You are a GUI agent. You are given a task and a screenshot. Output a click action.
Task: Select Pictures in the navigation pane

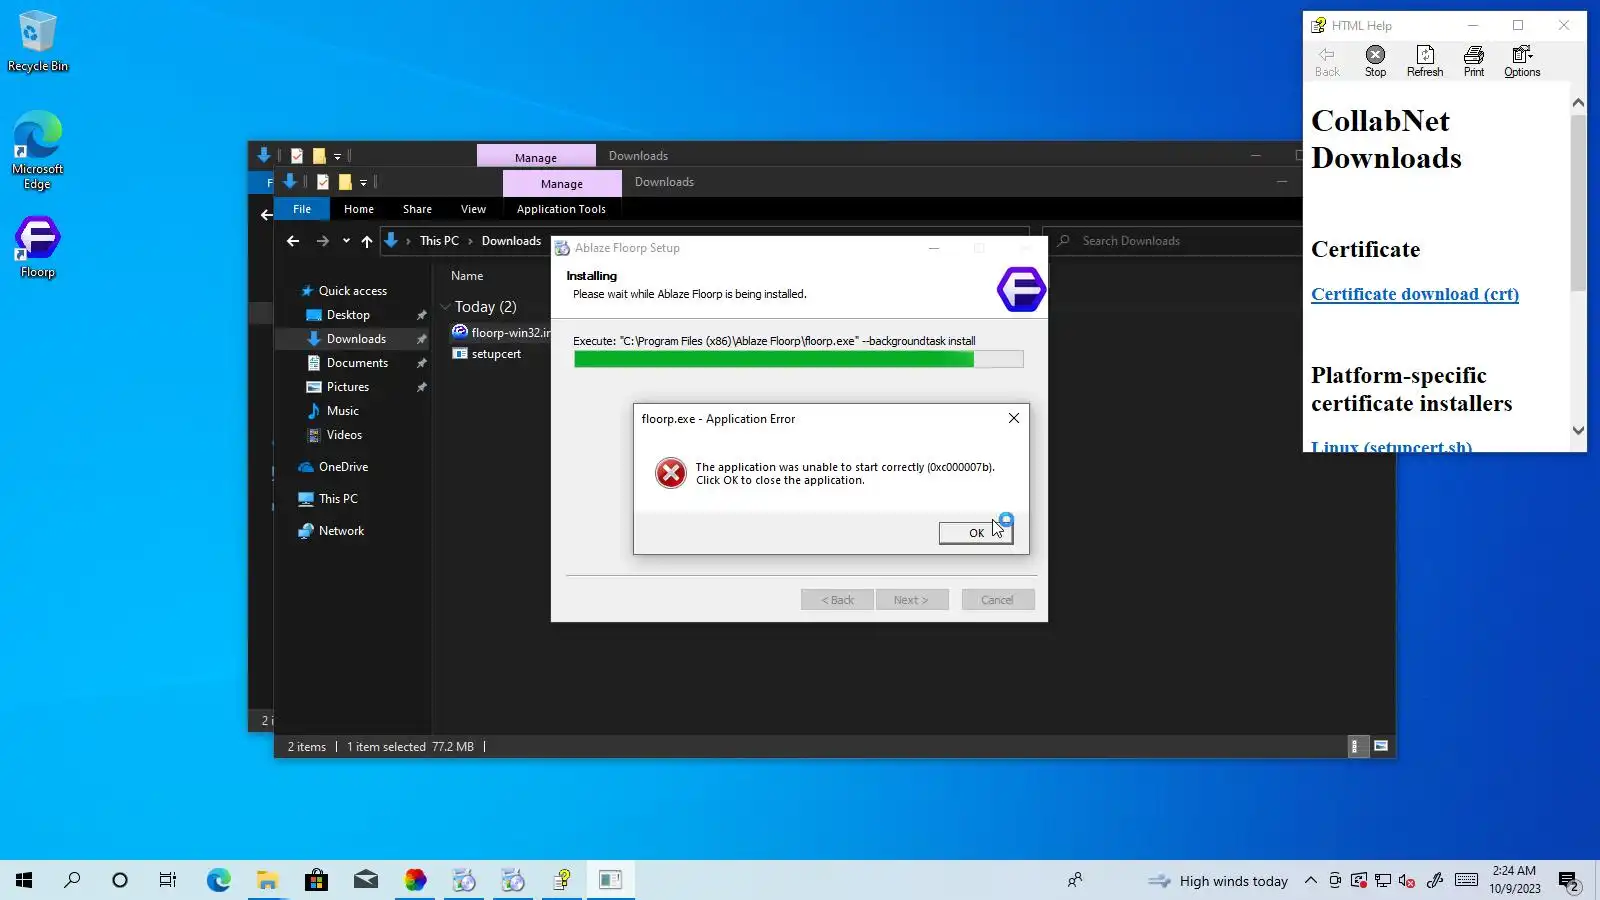coord(348,387)
